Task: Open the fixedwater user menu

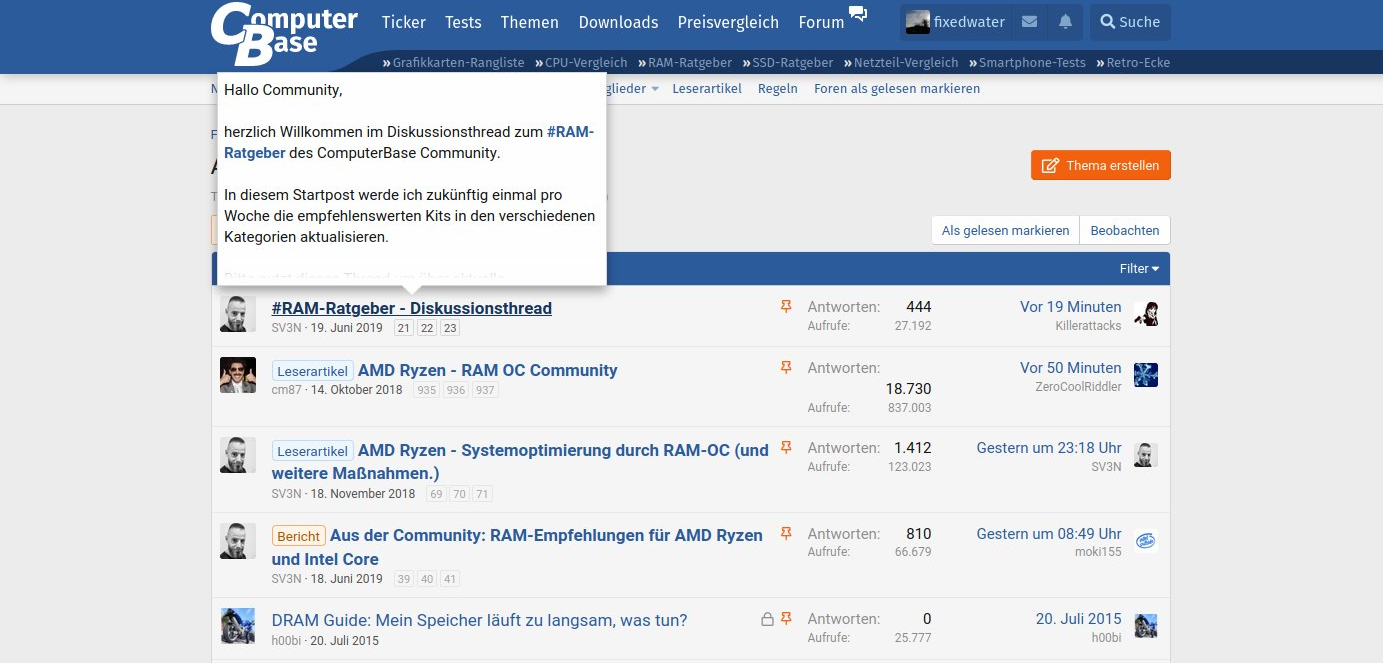Action: pyautogui.click(x=955, y=22)
